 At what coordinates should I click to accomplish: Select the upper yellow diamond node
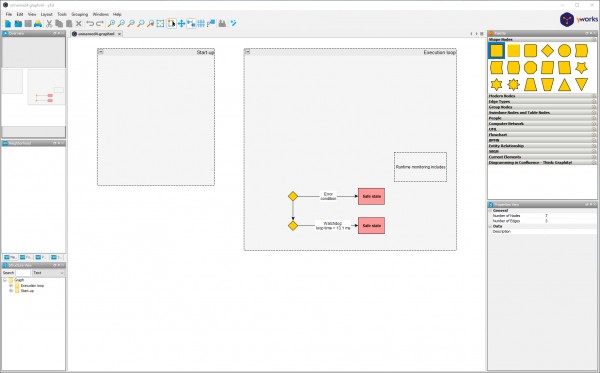point(293,196)
